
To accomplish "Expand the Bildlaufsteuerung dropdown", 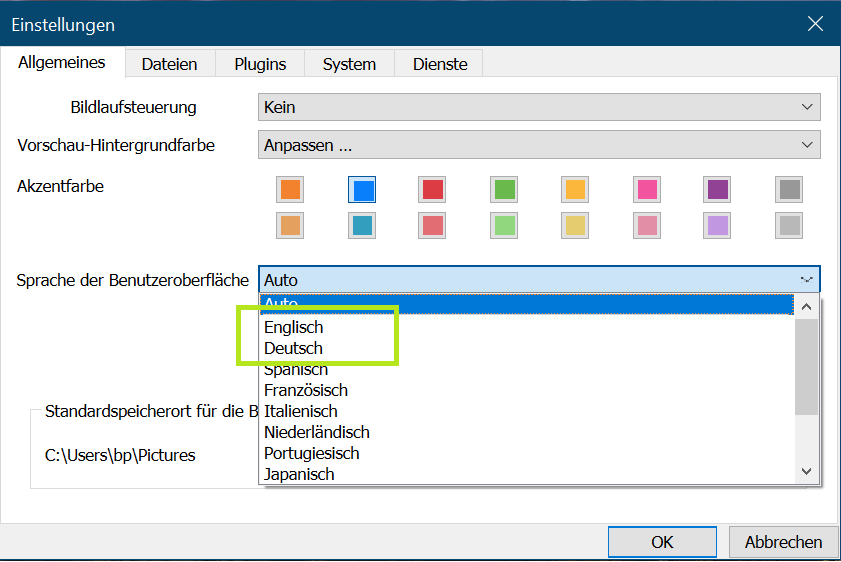I will [x=539, y=107].
